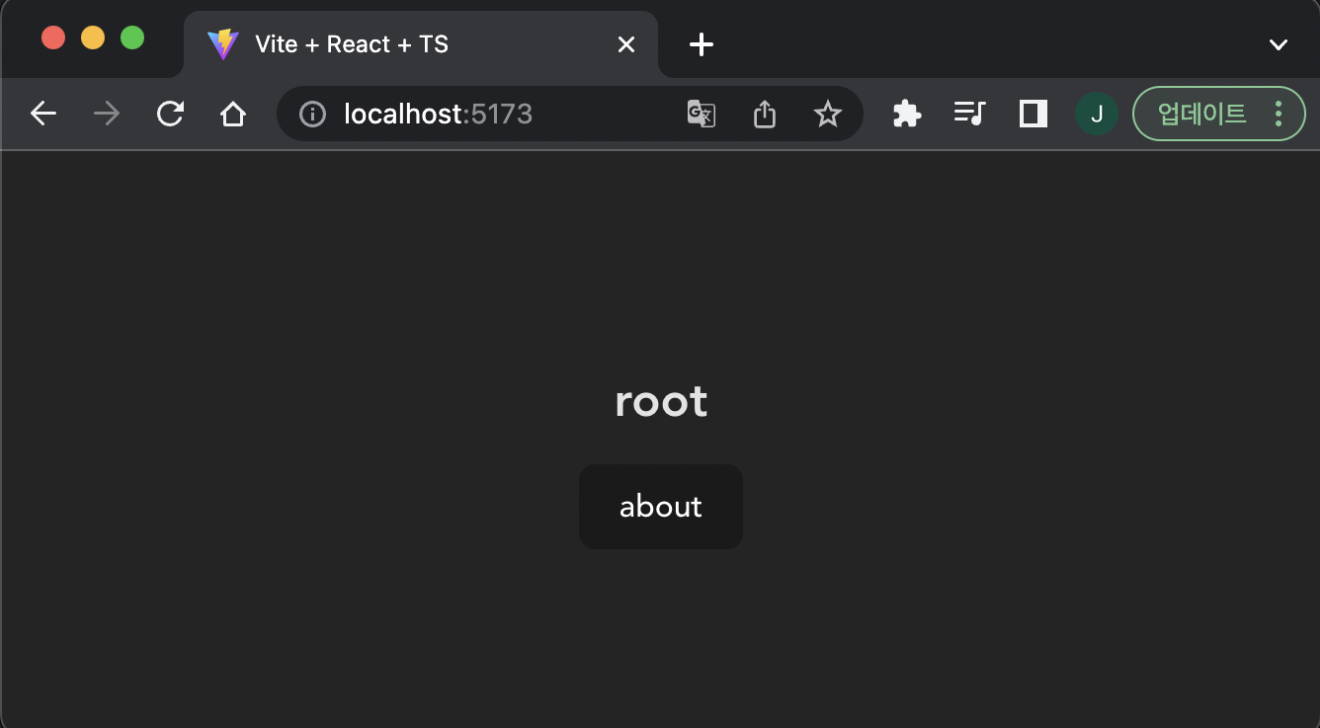Screen dimensions: 1320x728
Task: Click the profile avatar labeled J
Action: coord(1097,114)
